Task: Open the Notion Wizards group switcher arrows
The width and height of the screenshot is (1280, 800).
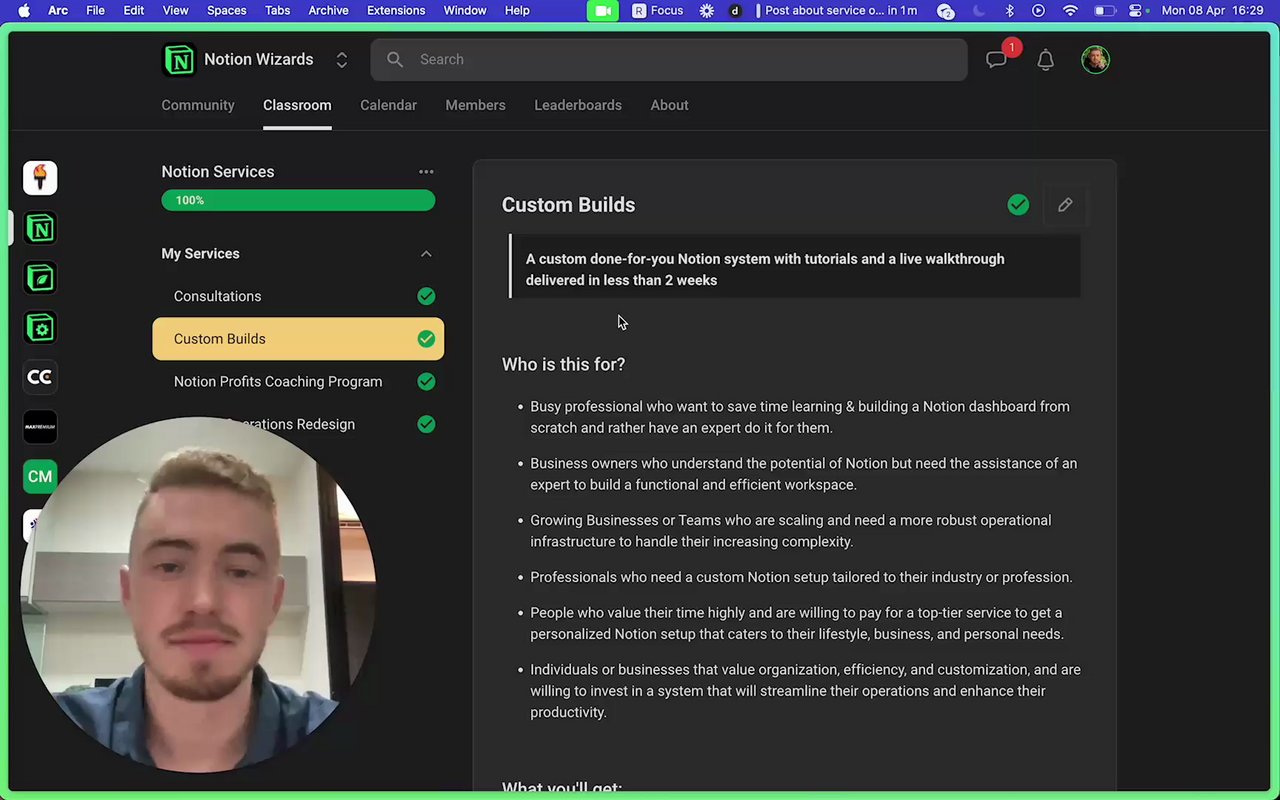Action: coord(341,60)
